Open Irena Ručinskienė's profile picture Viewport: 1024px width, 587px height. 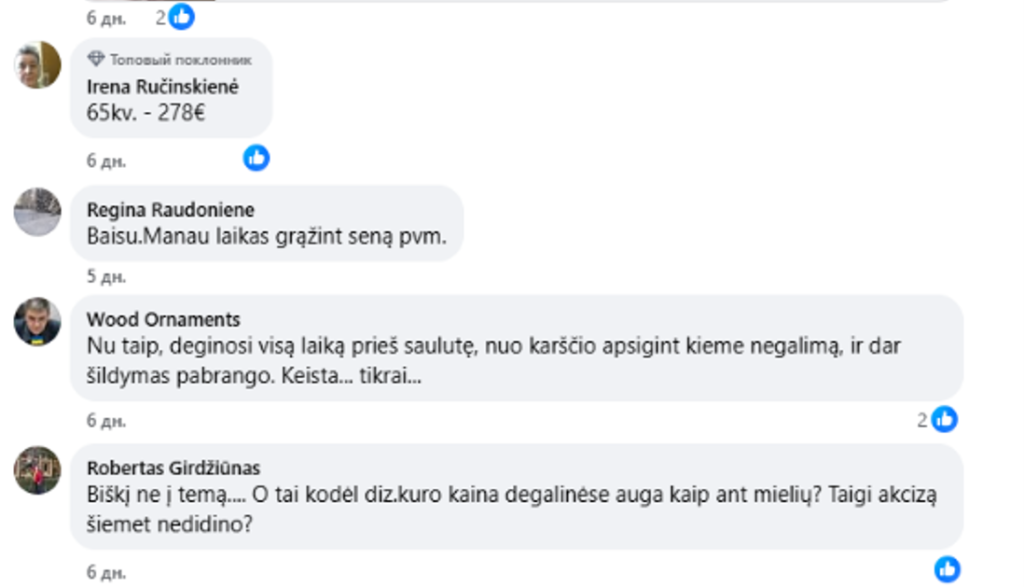pos(37,65)
